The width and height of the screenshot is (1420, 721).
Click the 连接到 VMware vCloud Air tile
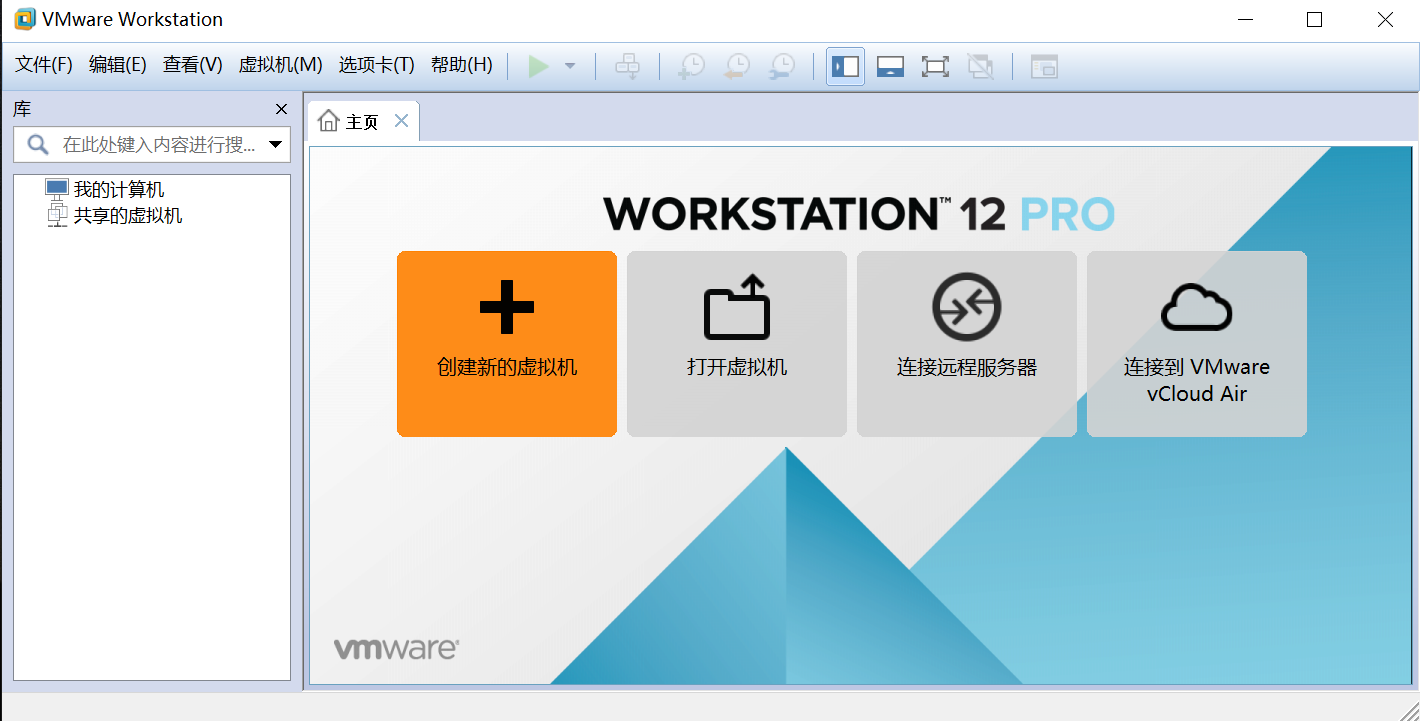click(1197, 344)
